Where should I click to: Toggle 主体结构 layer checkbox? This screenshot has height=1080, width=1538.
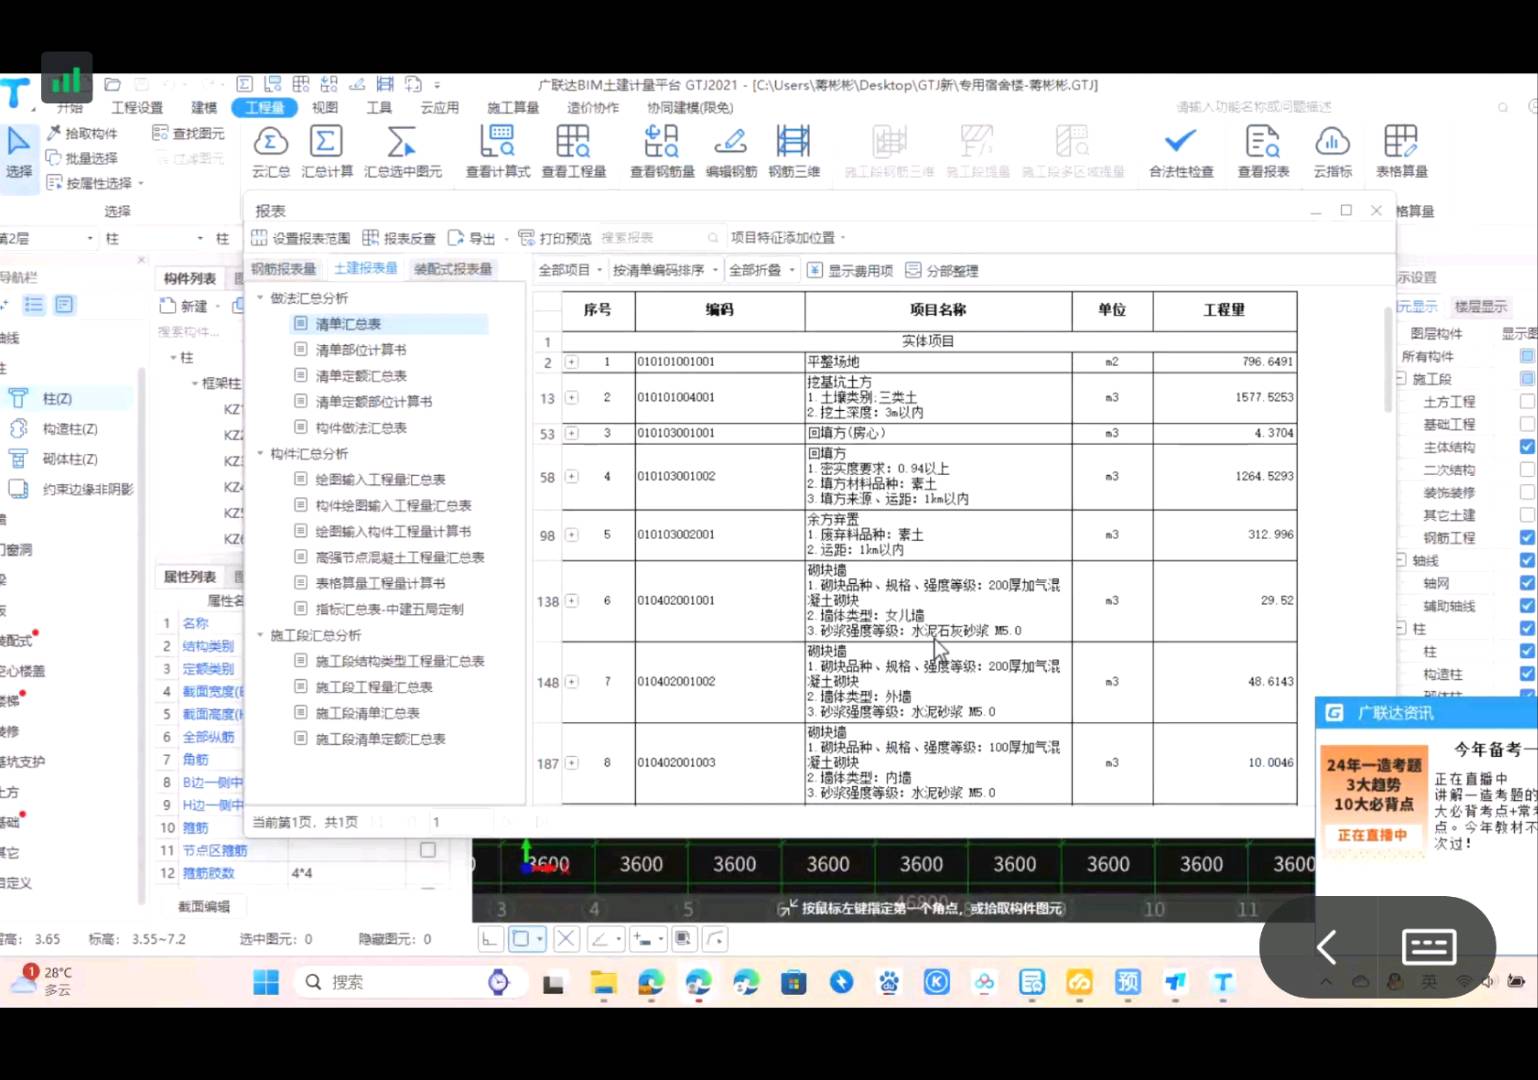pyautogui.click(x=1526, y=447)
